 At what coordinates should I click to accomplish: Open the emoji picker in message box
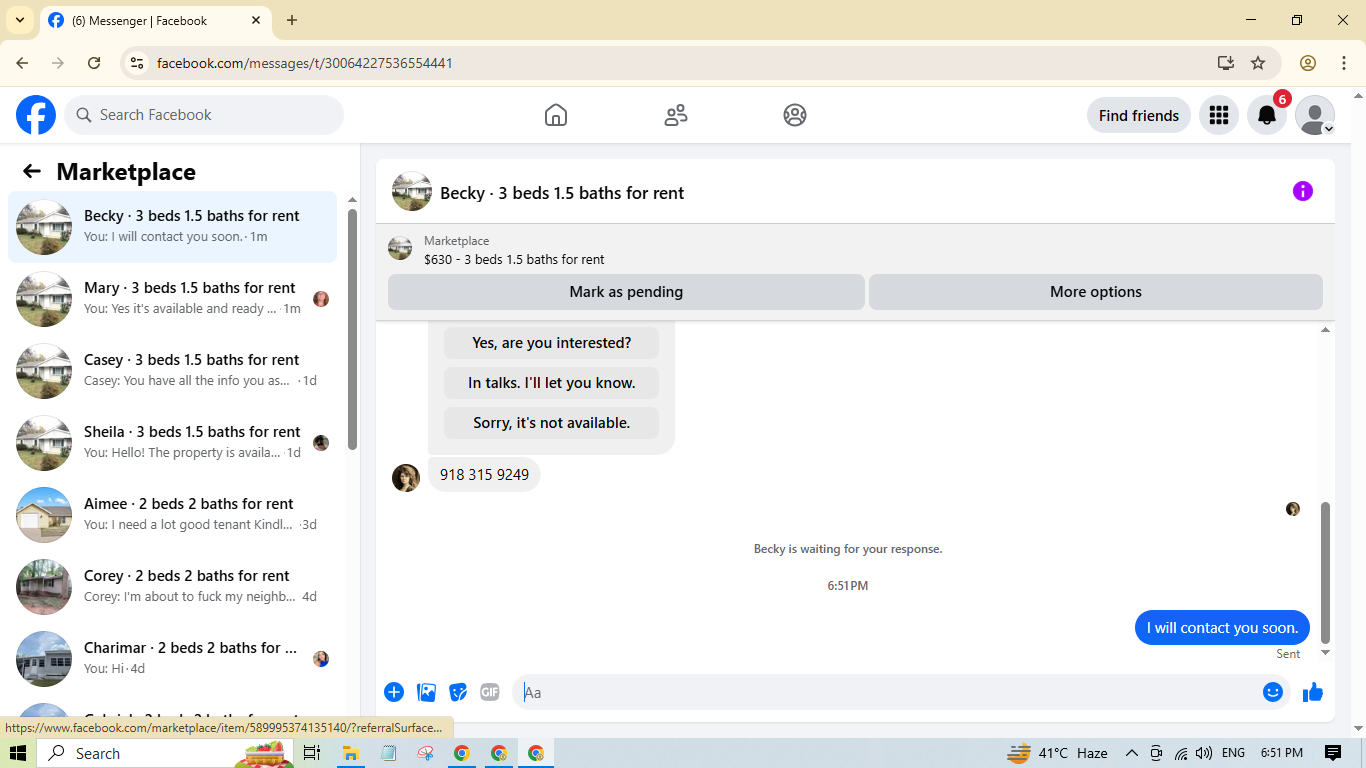pos(1273,692)
